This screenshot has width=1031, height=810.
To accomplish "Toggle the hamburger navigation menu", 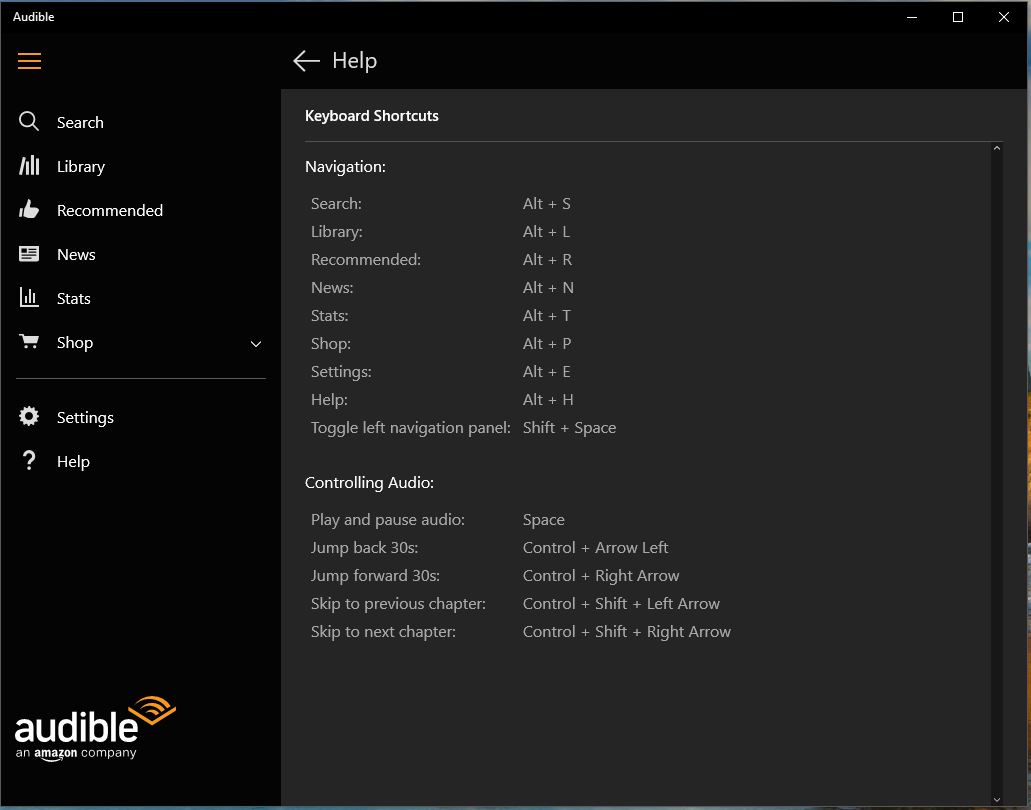I will pyautogui.click(x=29, y=61).
